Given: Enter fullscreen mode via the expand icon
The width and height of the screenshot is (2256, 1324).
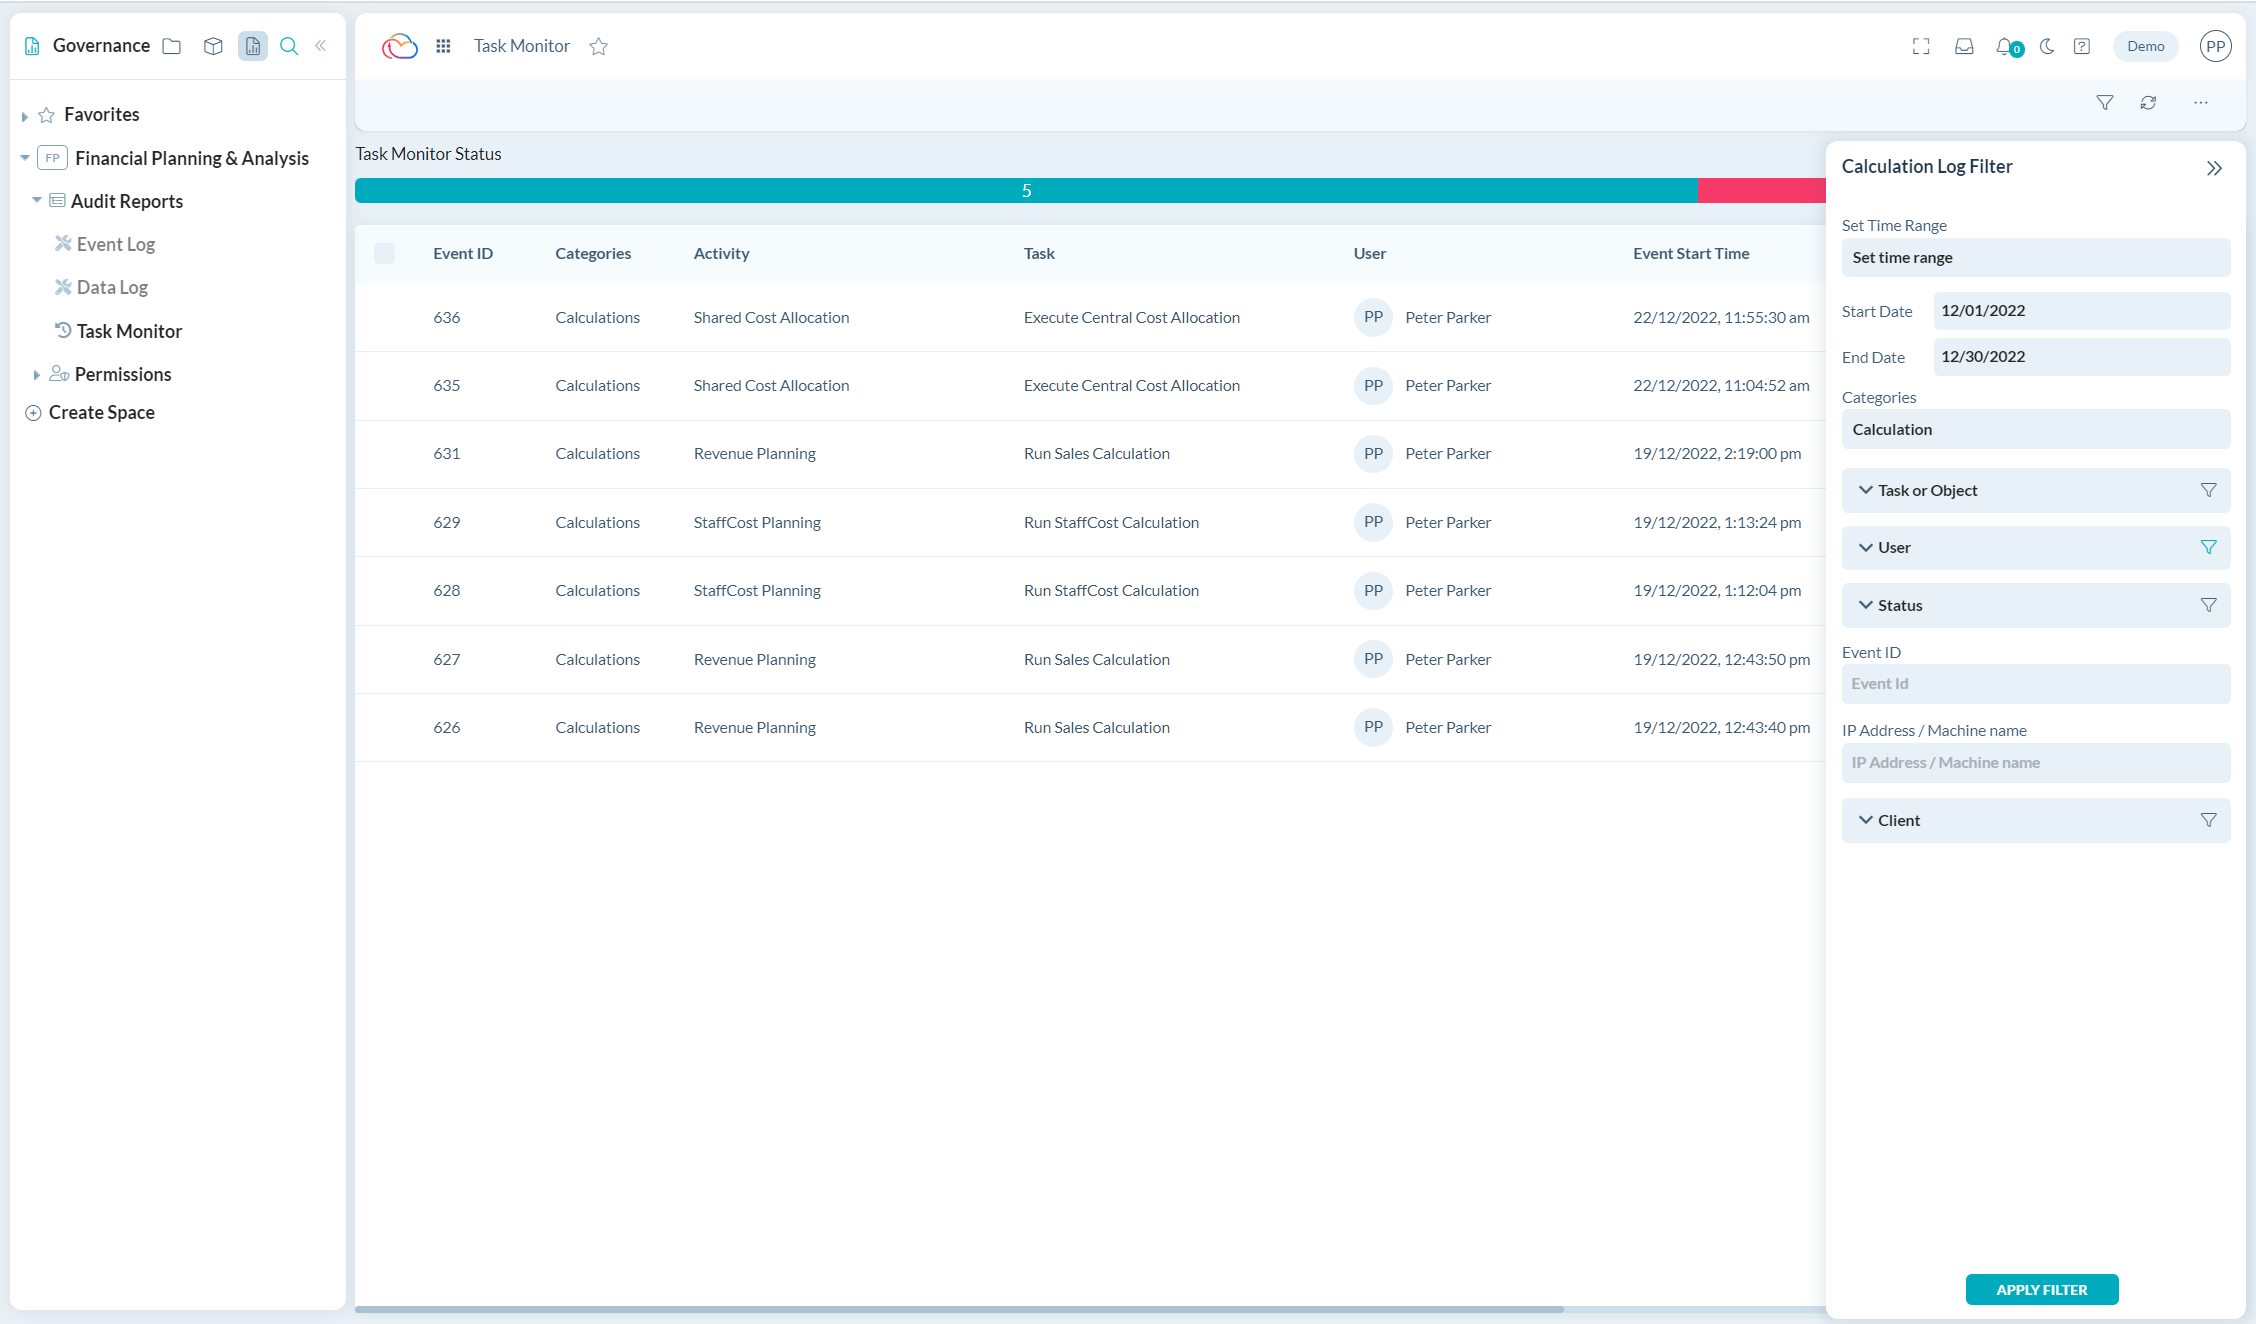Looking at the screenshot, I should [1921, 46].
